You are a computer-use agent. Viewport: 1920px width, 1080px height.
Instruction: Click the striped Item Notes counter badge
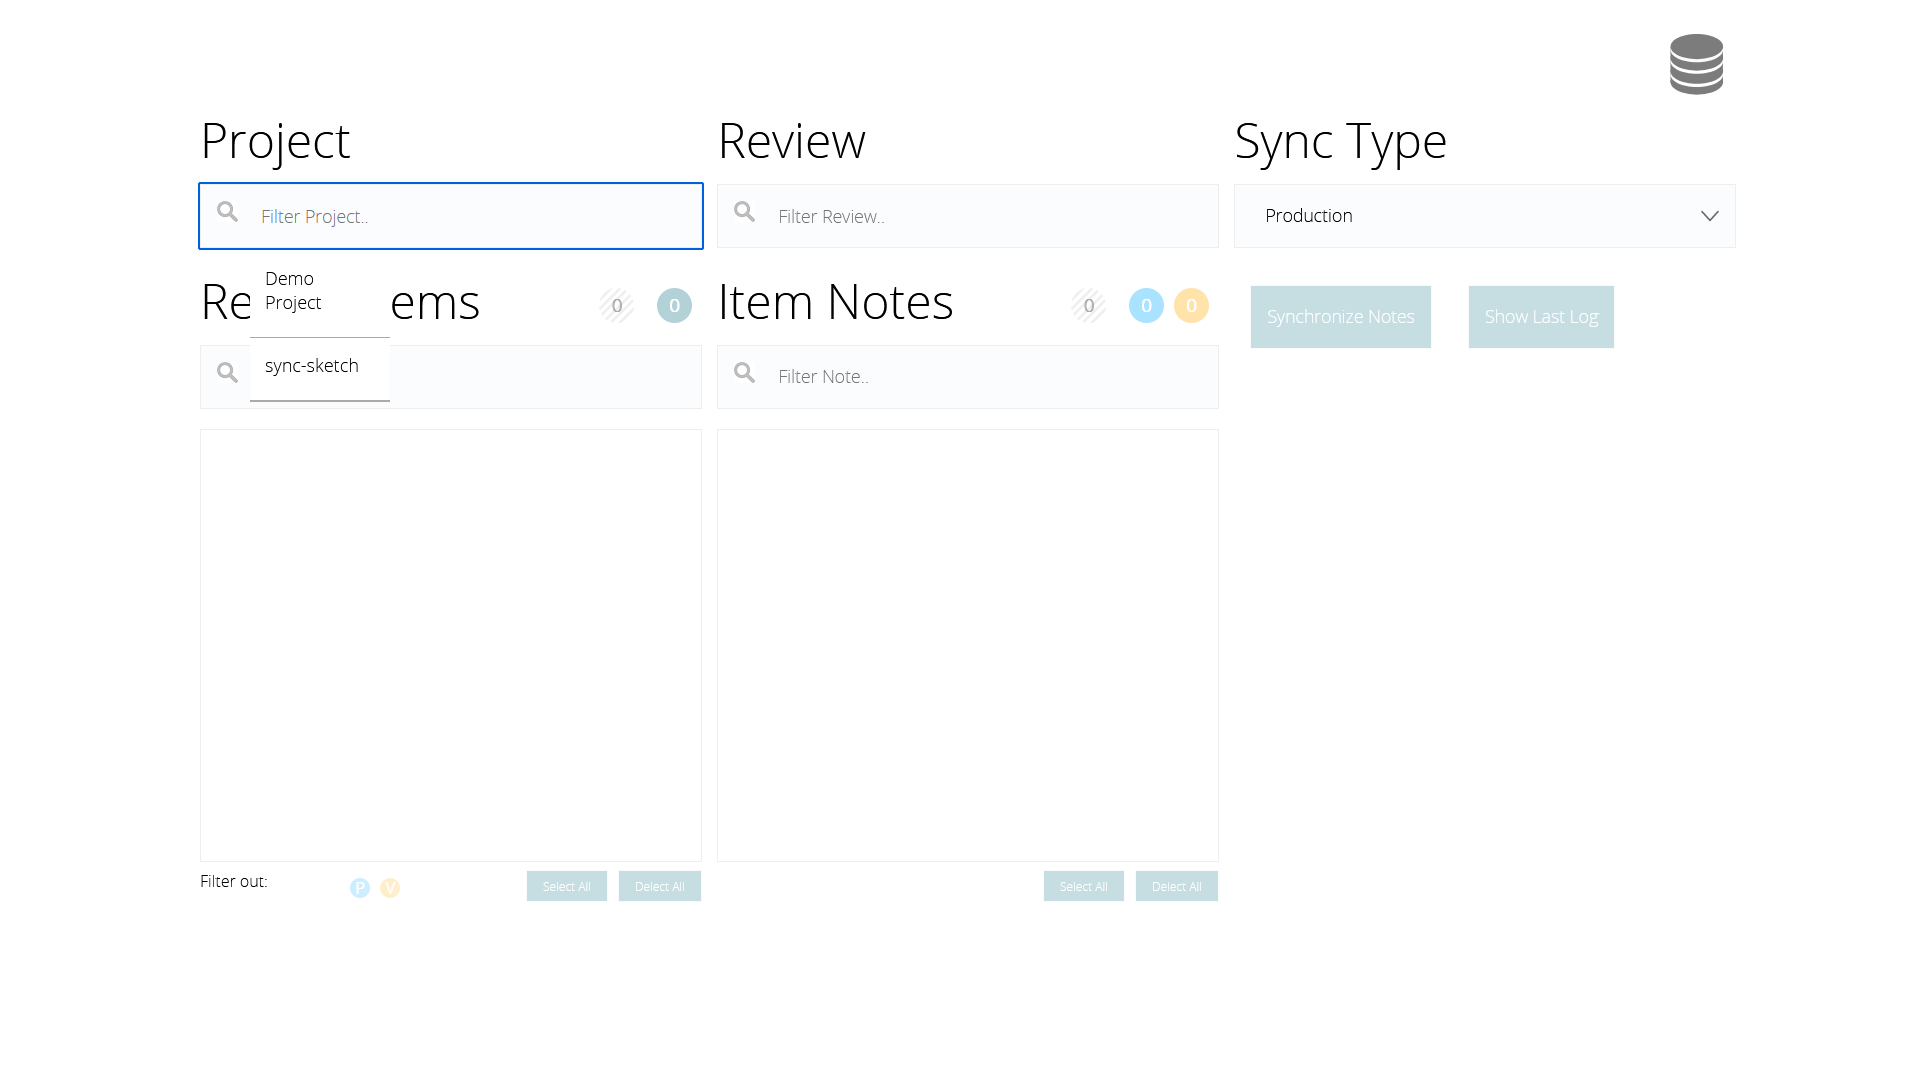point(1089,306)
